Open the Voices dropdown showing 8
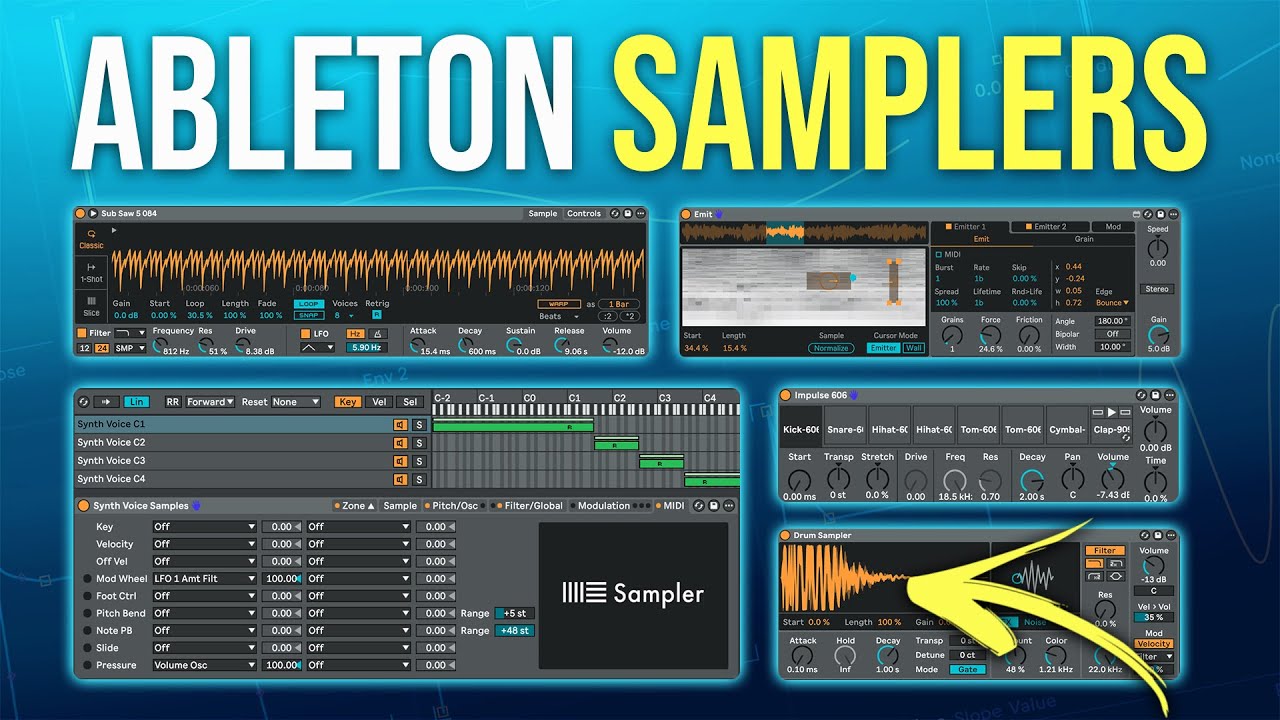This screenshot has width=1280, height=720. [346, 315]
